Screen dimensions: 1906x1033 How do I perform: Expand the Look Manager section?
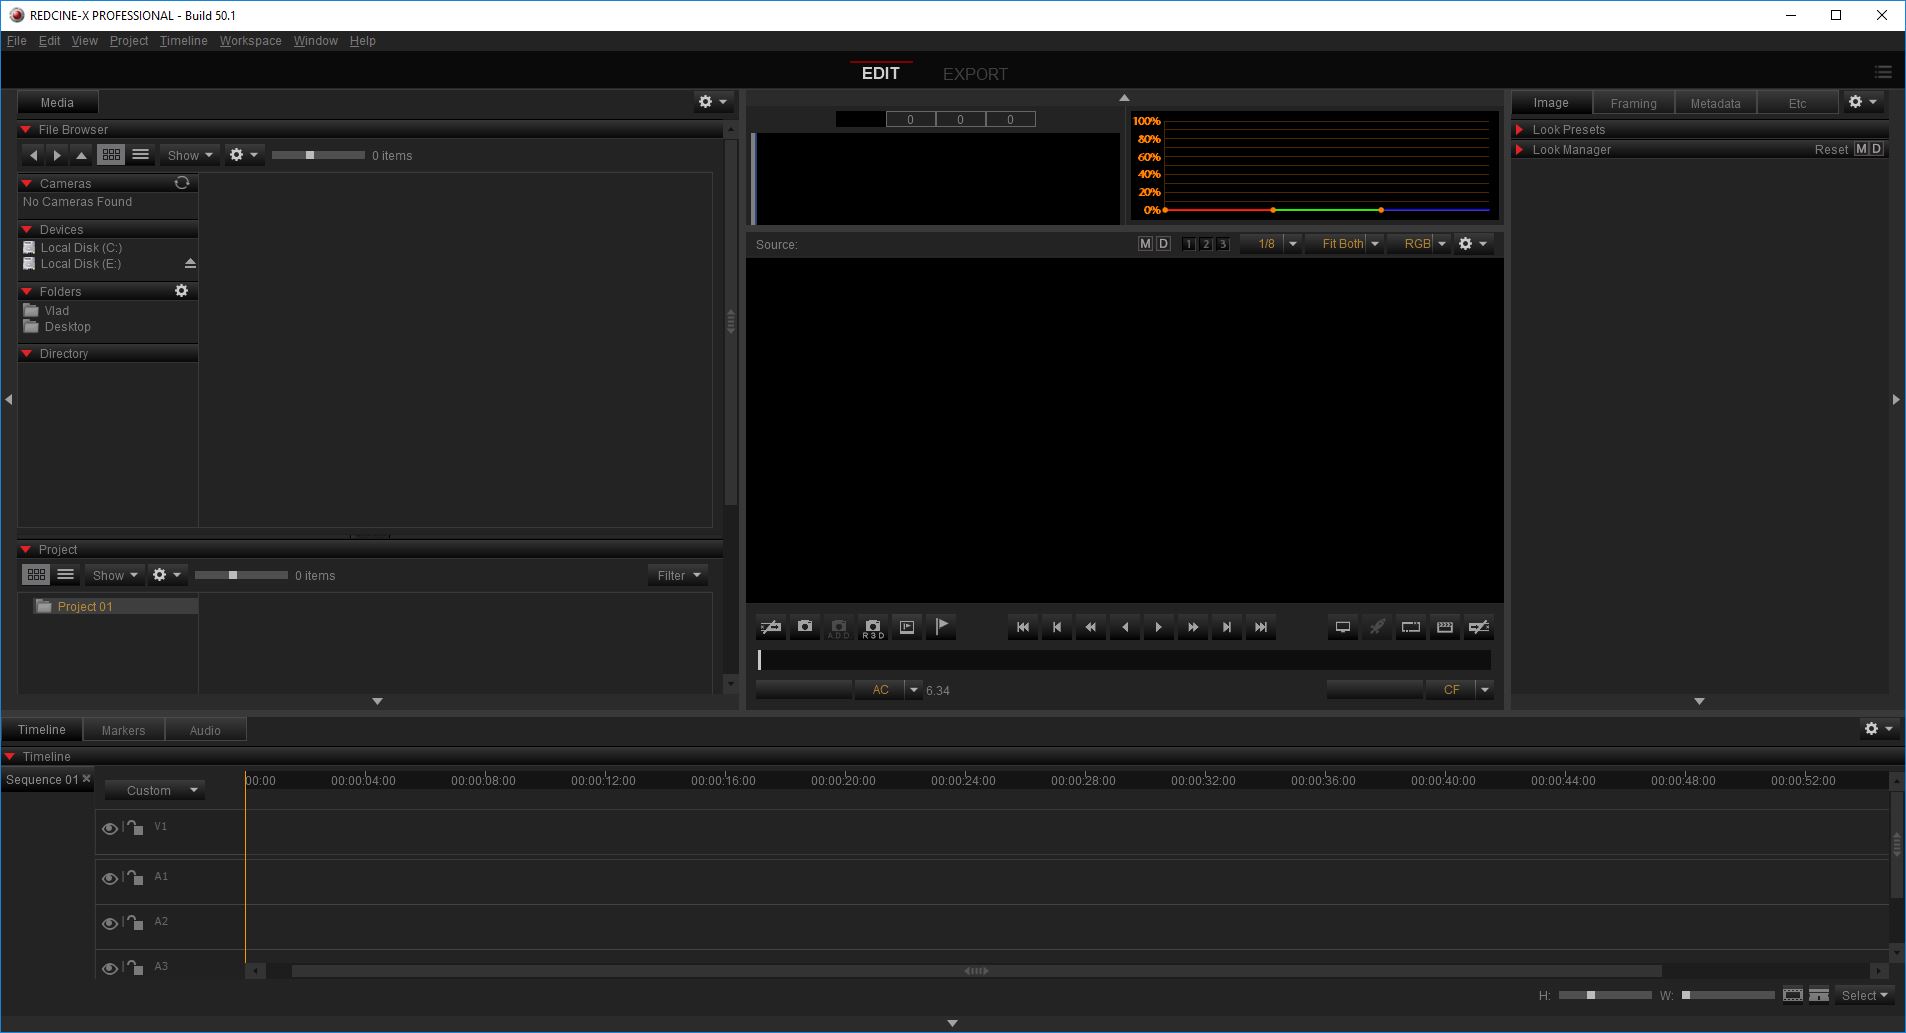click(1520, 150)
